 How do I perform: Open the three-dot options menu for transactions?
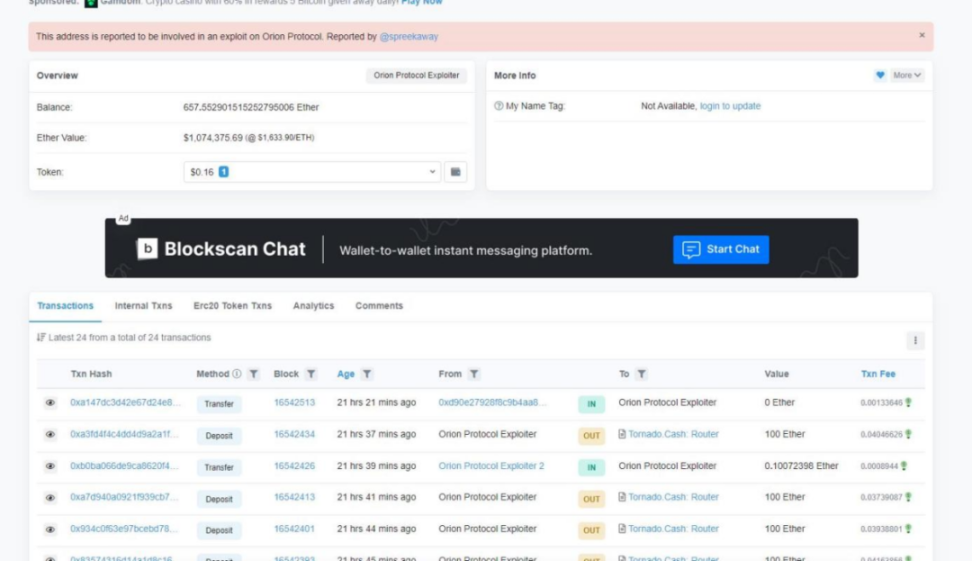(x=915, y=341)
